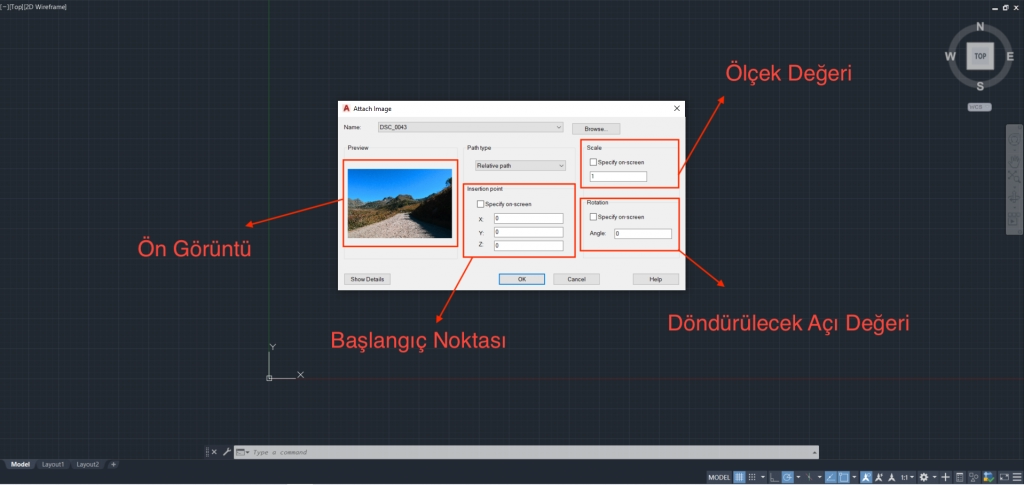The width and height of the screenshot is (1024, 485).
Task: Close the command line with X icon
Action: click(x=216, y=452)
